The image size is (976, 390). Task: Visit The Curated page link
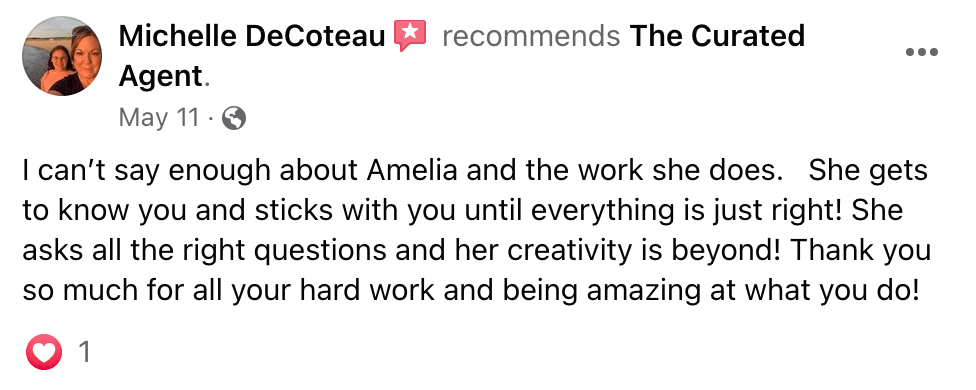tap(718, 36)
